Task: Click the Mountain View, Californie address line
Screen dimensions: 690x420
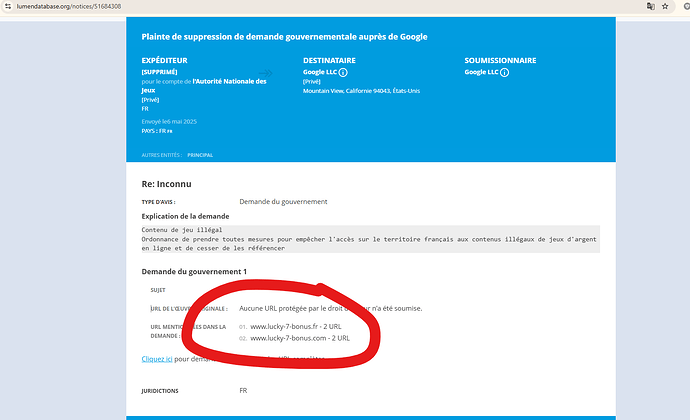Action: pyautogui.click(x=361, y=91)
